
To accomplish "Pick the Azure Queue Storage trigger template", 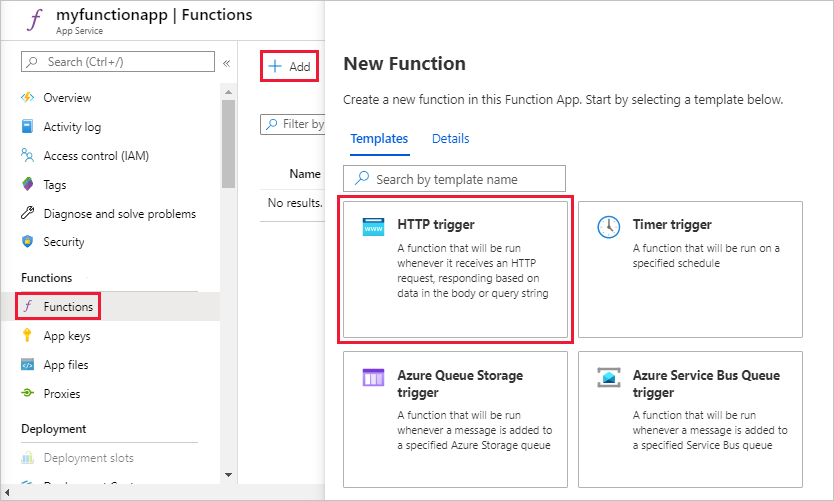I will coord(457,418).
